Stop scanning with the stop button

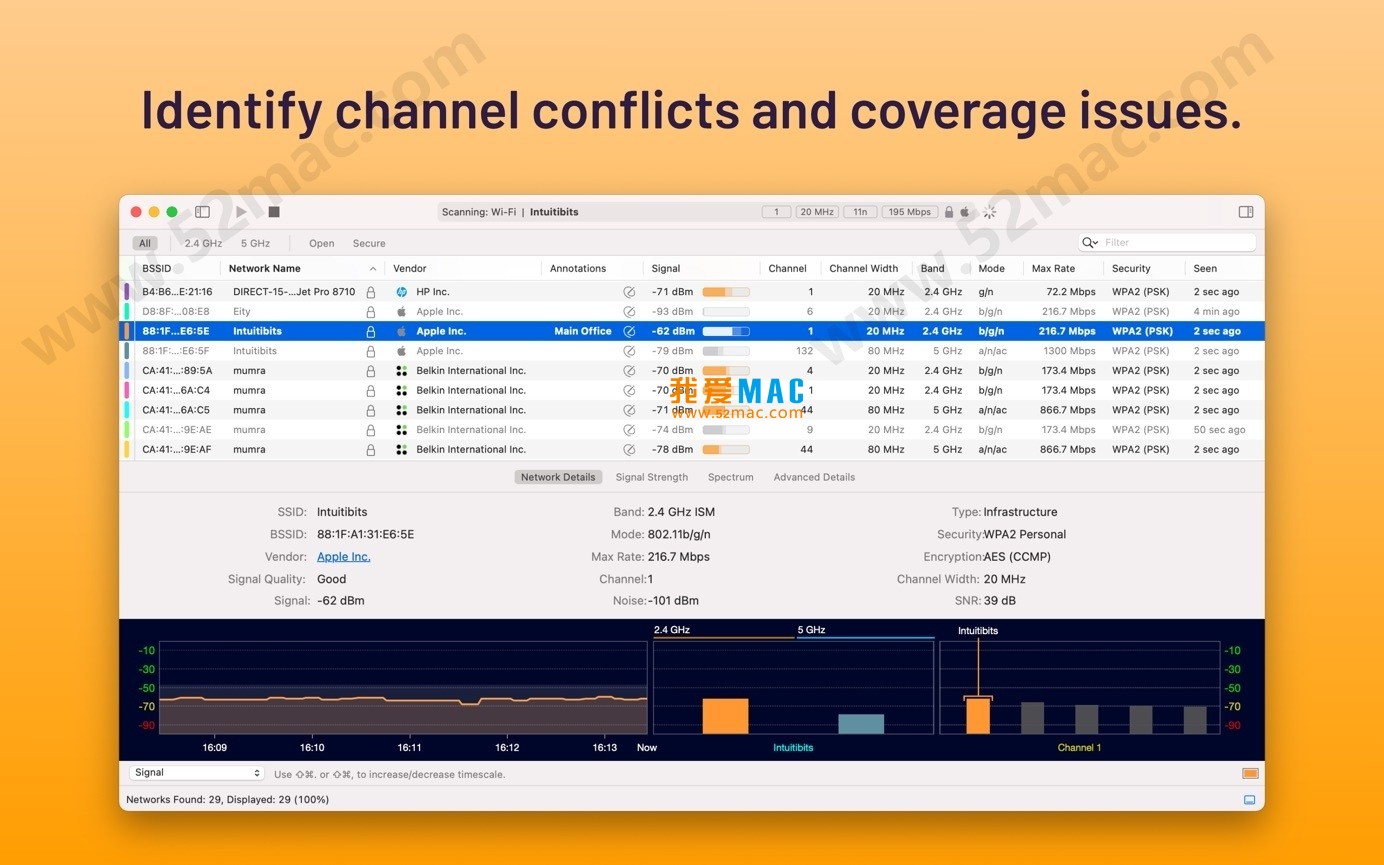pyautogui.click(x=274, y=212)
